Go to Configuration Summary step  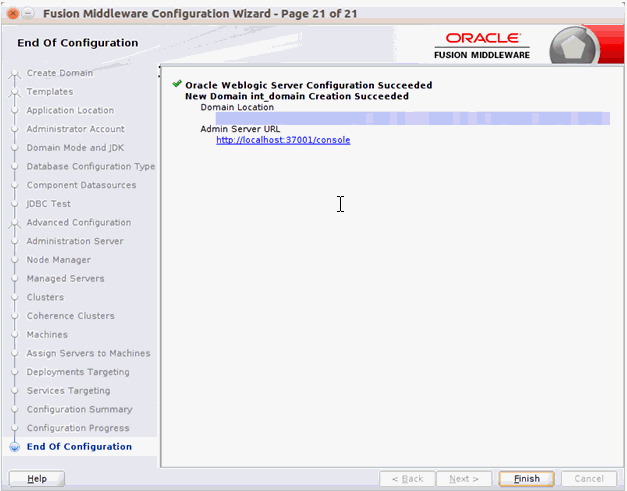point(80,409)
